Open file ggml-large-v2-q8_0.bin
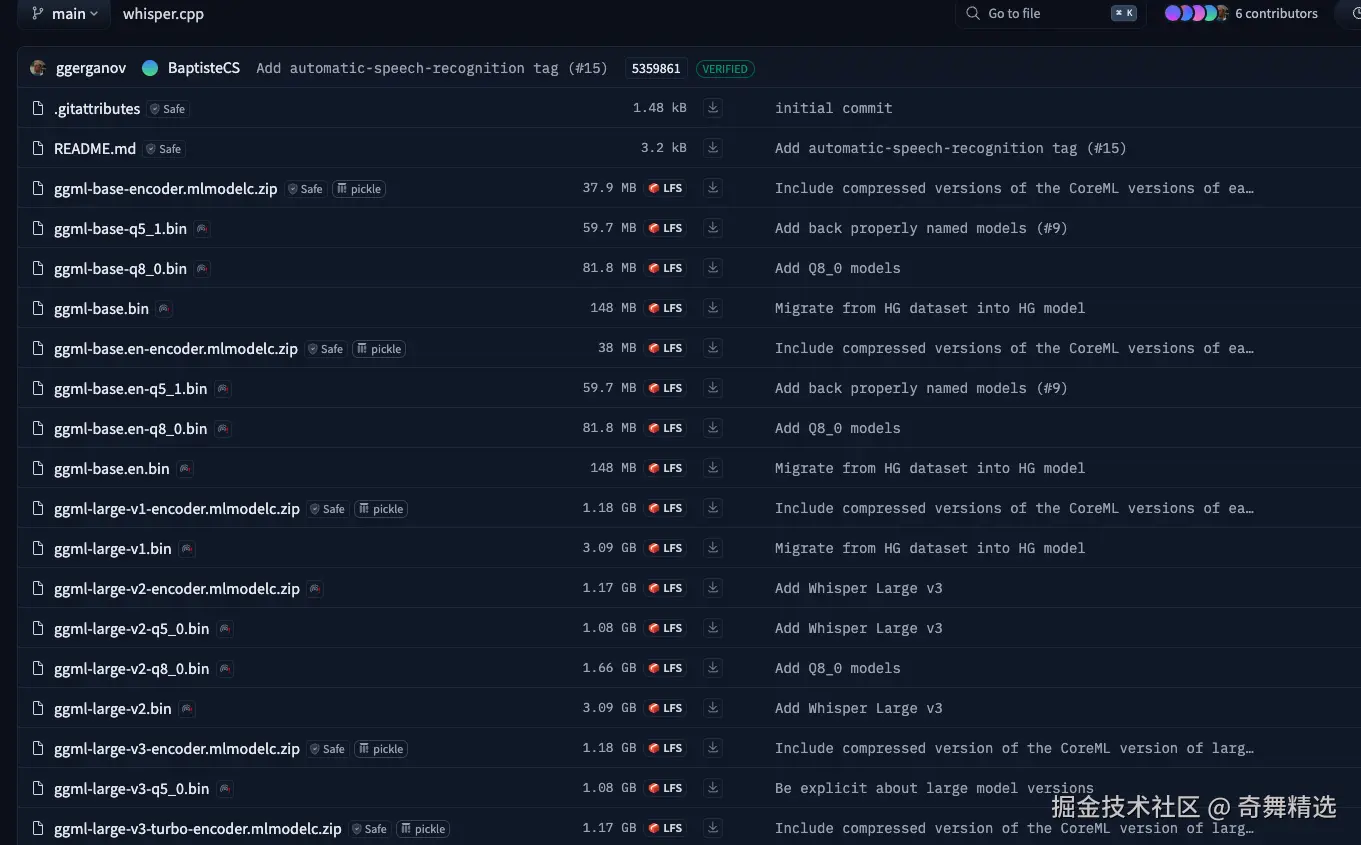This screenshot has height=845, width=1361. point(132,668)
